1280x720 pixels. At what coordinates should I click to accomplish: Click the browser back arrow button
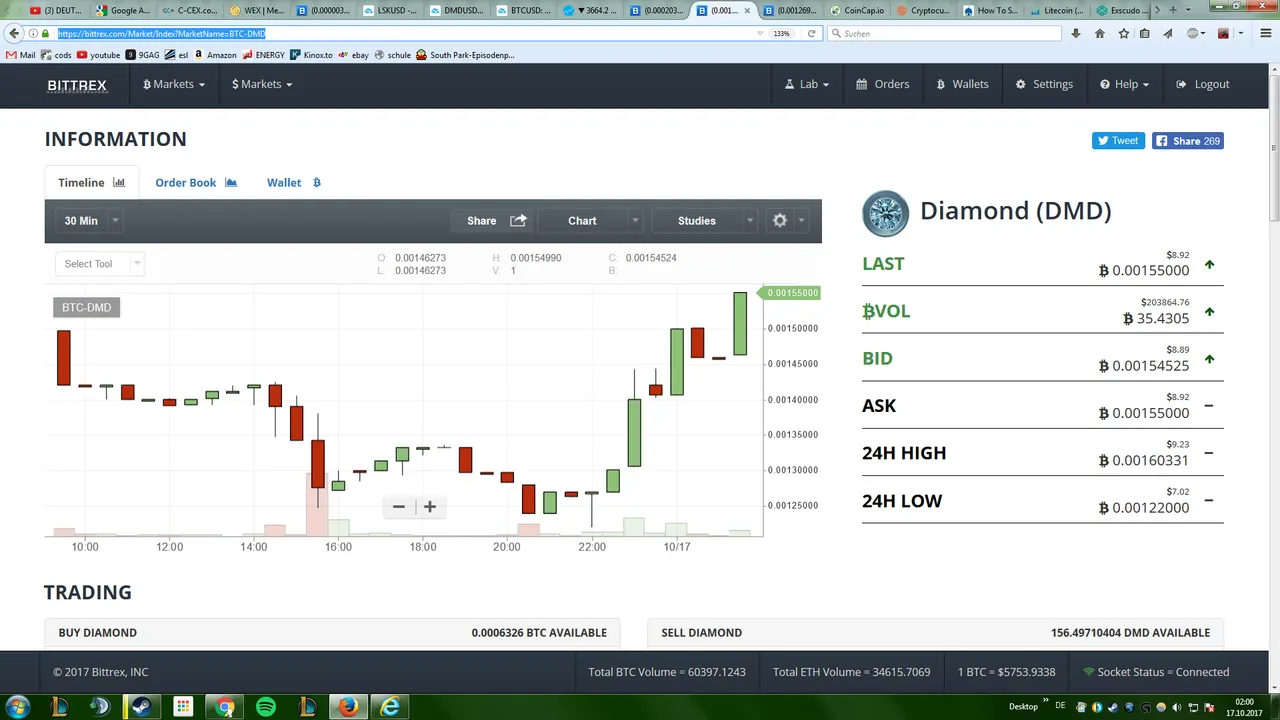(x=13, y=33)
